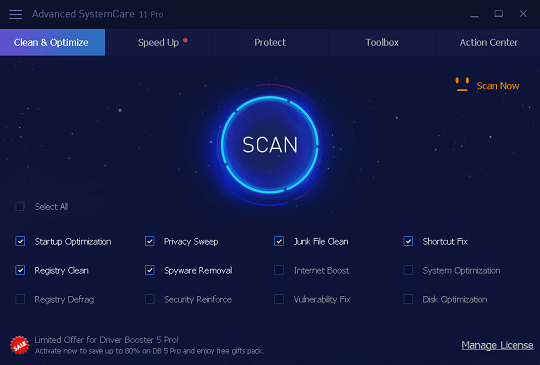
Task: Open the Protect tab
Action: pyautogui.click(x=270, y=42)
